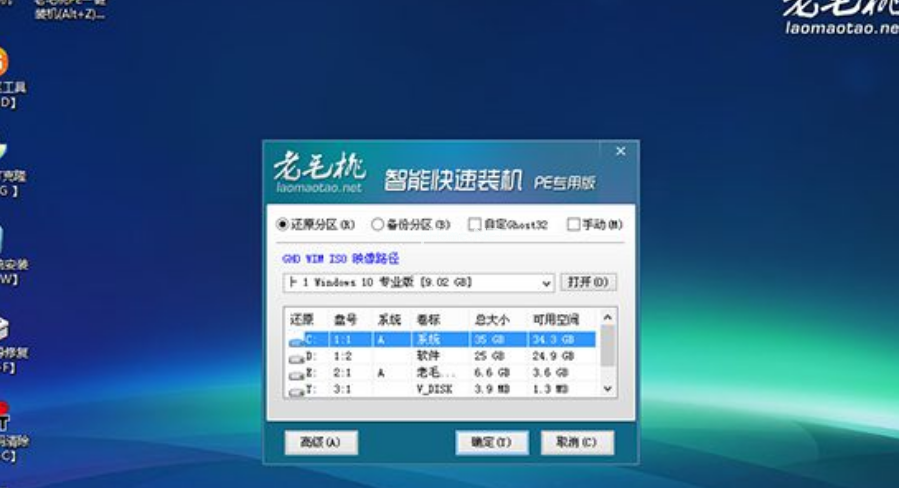Select the 还原分区 (R) radio button
This screenshot has width=899, height=488.
click(282, 225)
